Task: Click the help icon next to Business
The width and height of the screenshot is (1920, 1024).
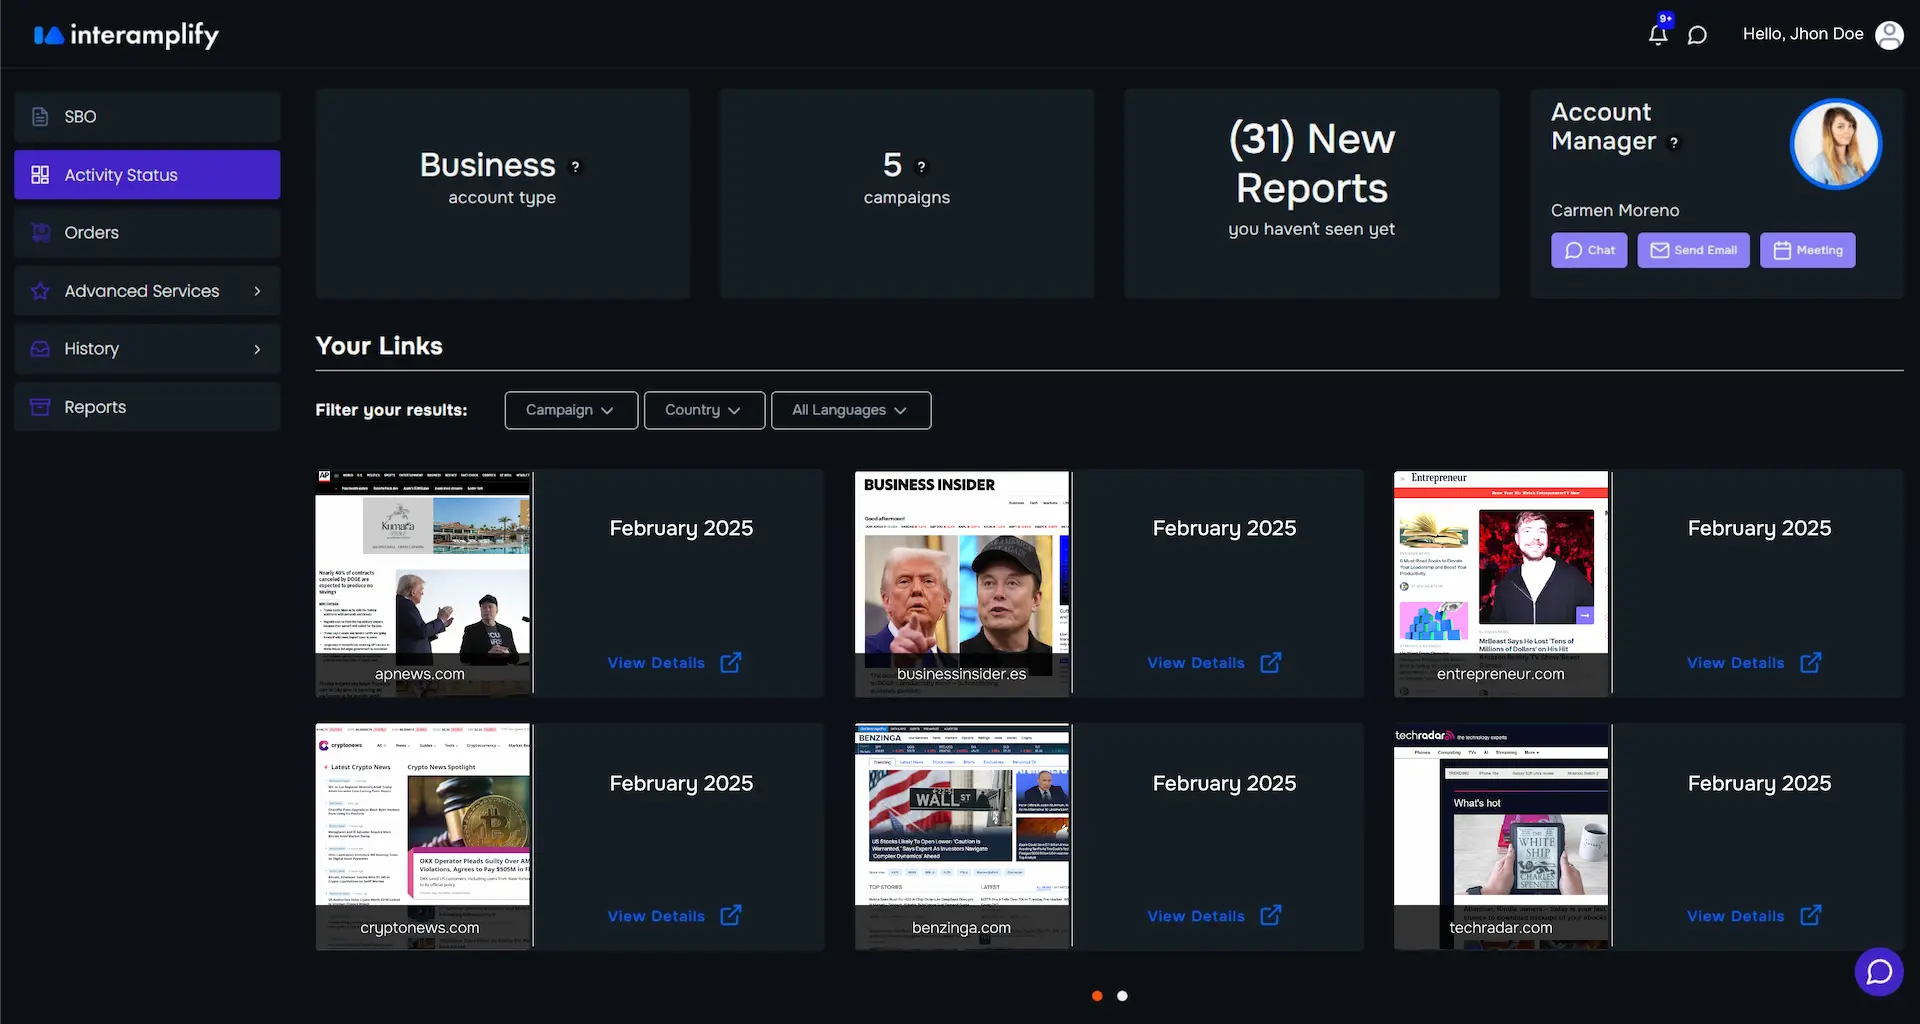Action: (575, 167)
